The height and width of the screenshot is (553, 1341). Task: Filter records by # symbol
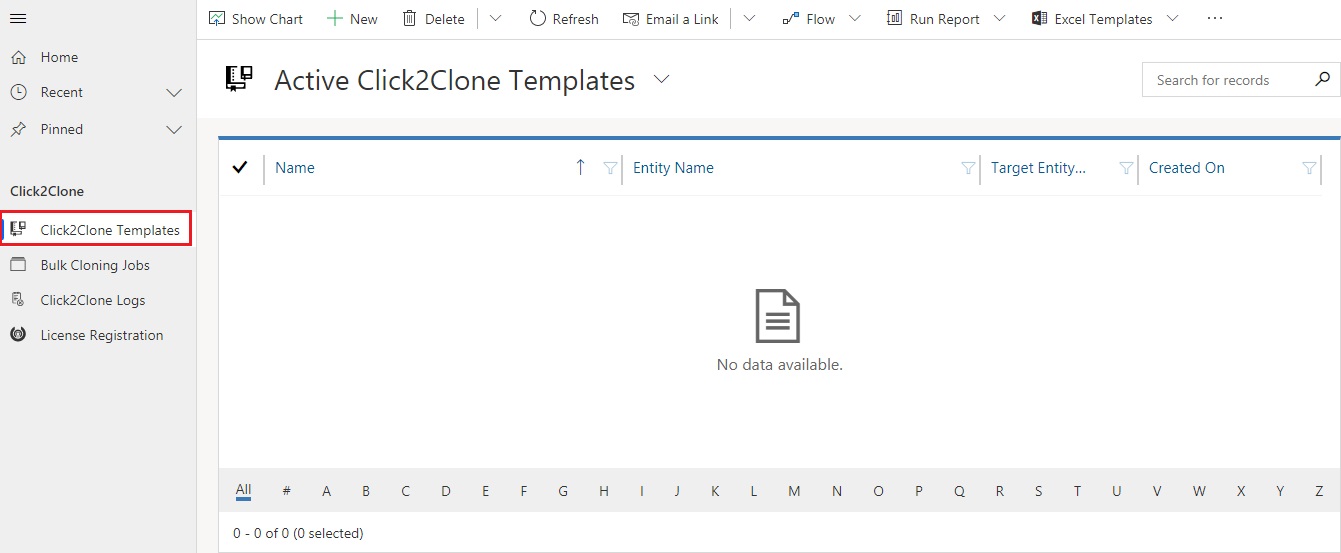click(287, 491)
